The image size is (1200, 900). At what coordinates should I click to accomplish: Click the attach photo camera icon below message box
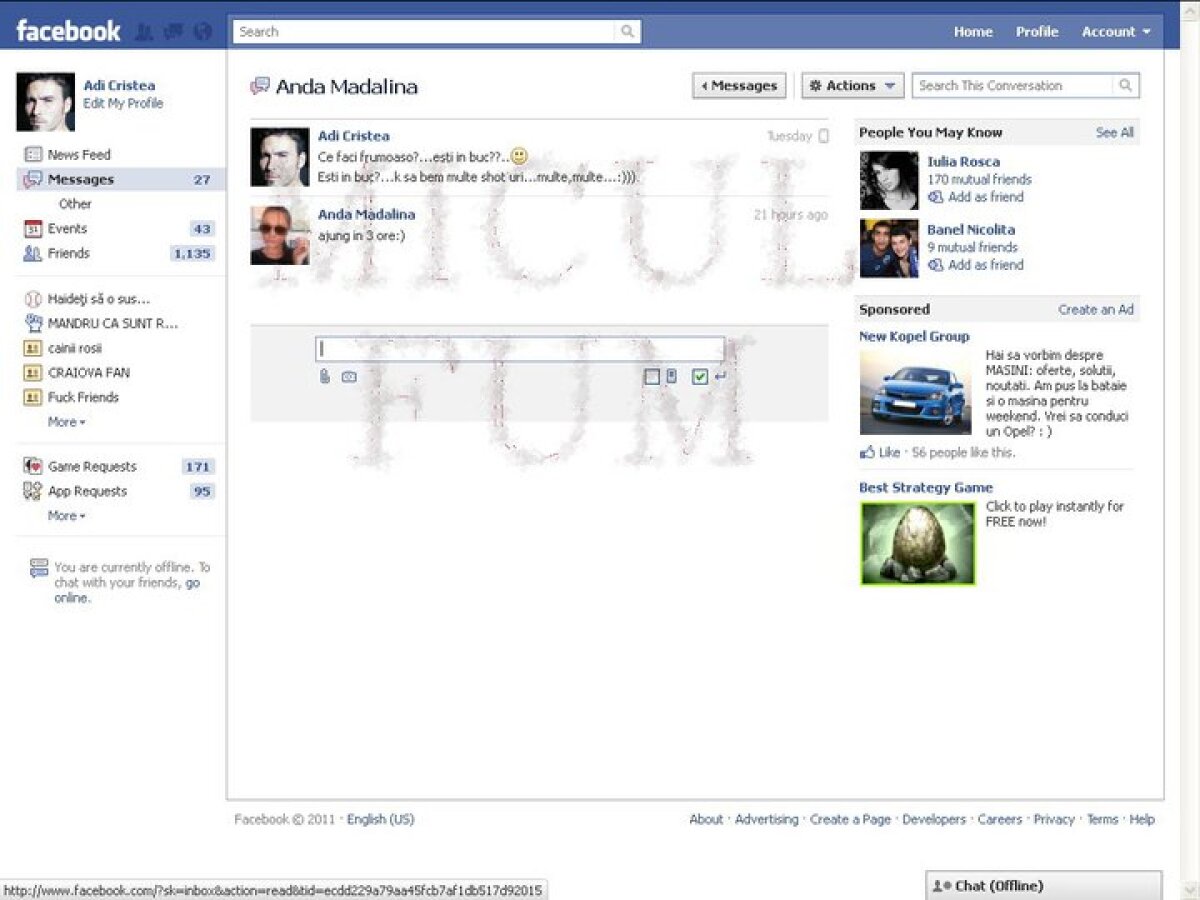click(348, 377)
